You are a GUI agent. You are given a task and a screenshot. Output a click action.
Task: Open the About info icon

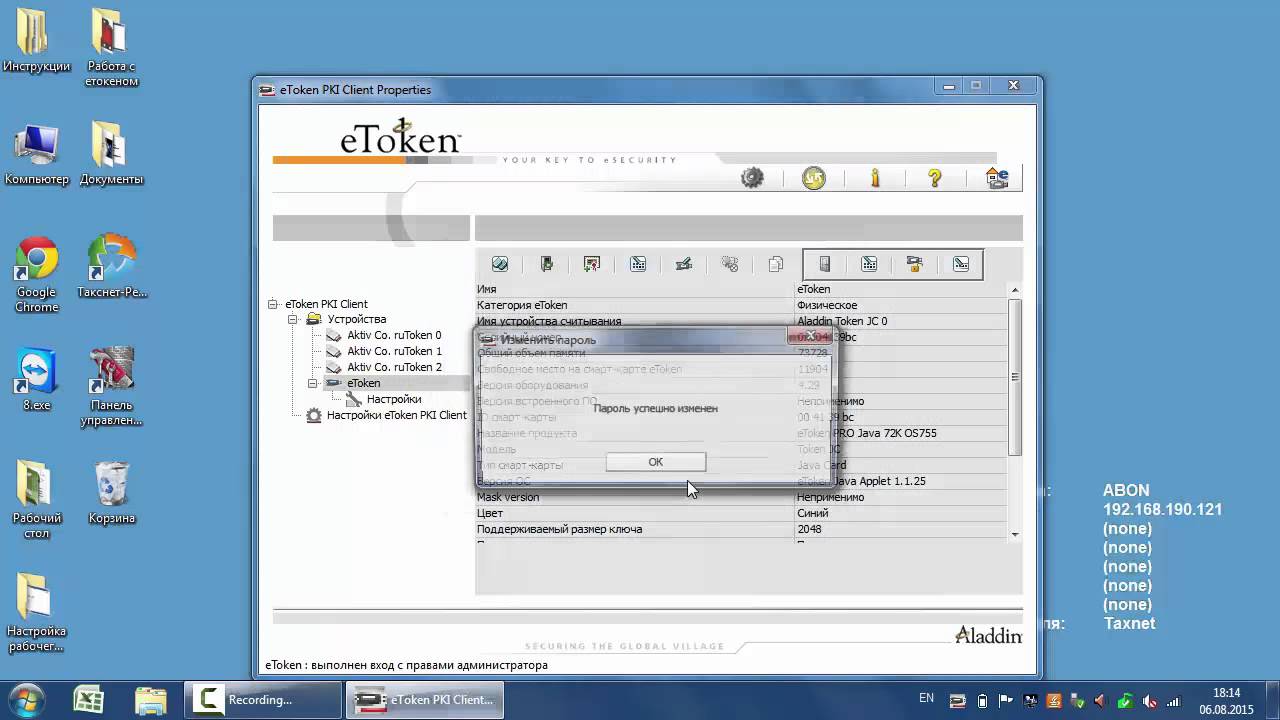coord(875,178)
